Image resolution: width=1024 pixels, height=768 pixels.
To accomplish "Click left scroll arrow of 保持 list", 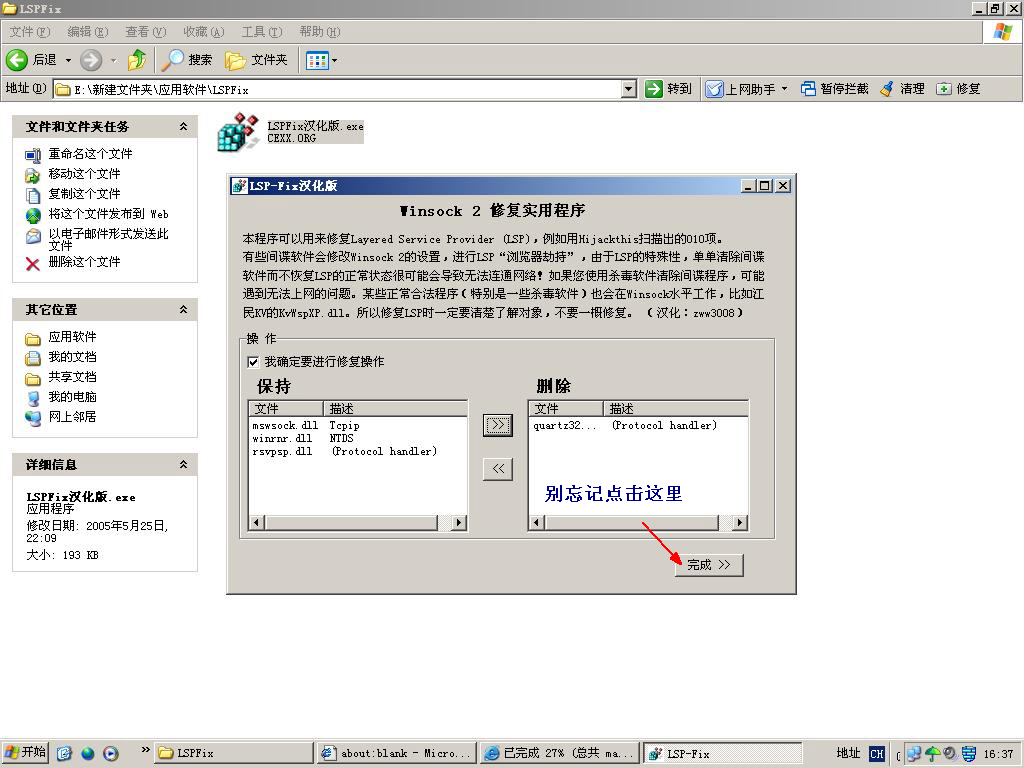I will click(x=257, y=522).
